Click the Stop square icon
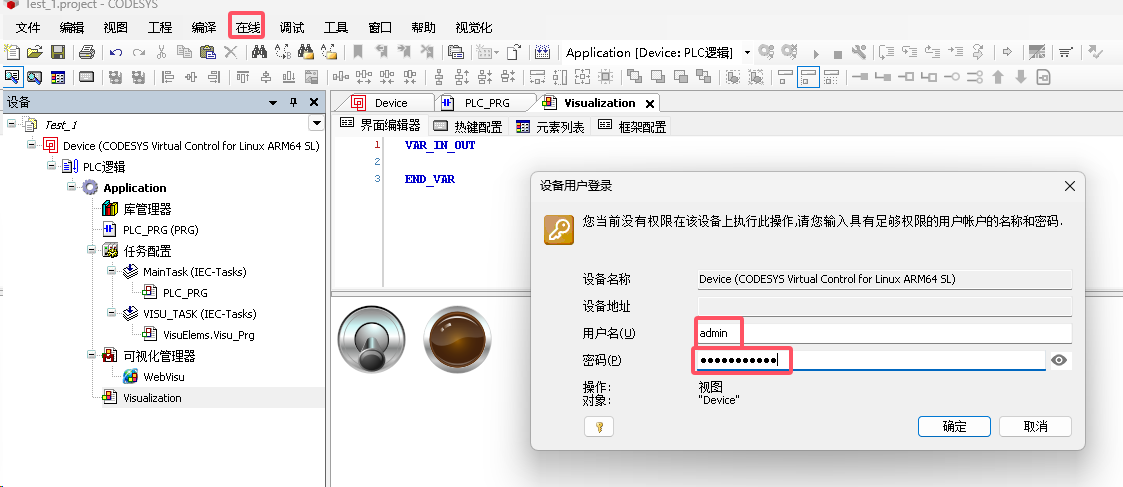This screenshot has width=1123, height=487. 837,53
